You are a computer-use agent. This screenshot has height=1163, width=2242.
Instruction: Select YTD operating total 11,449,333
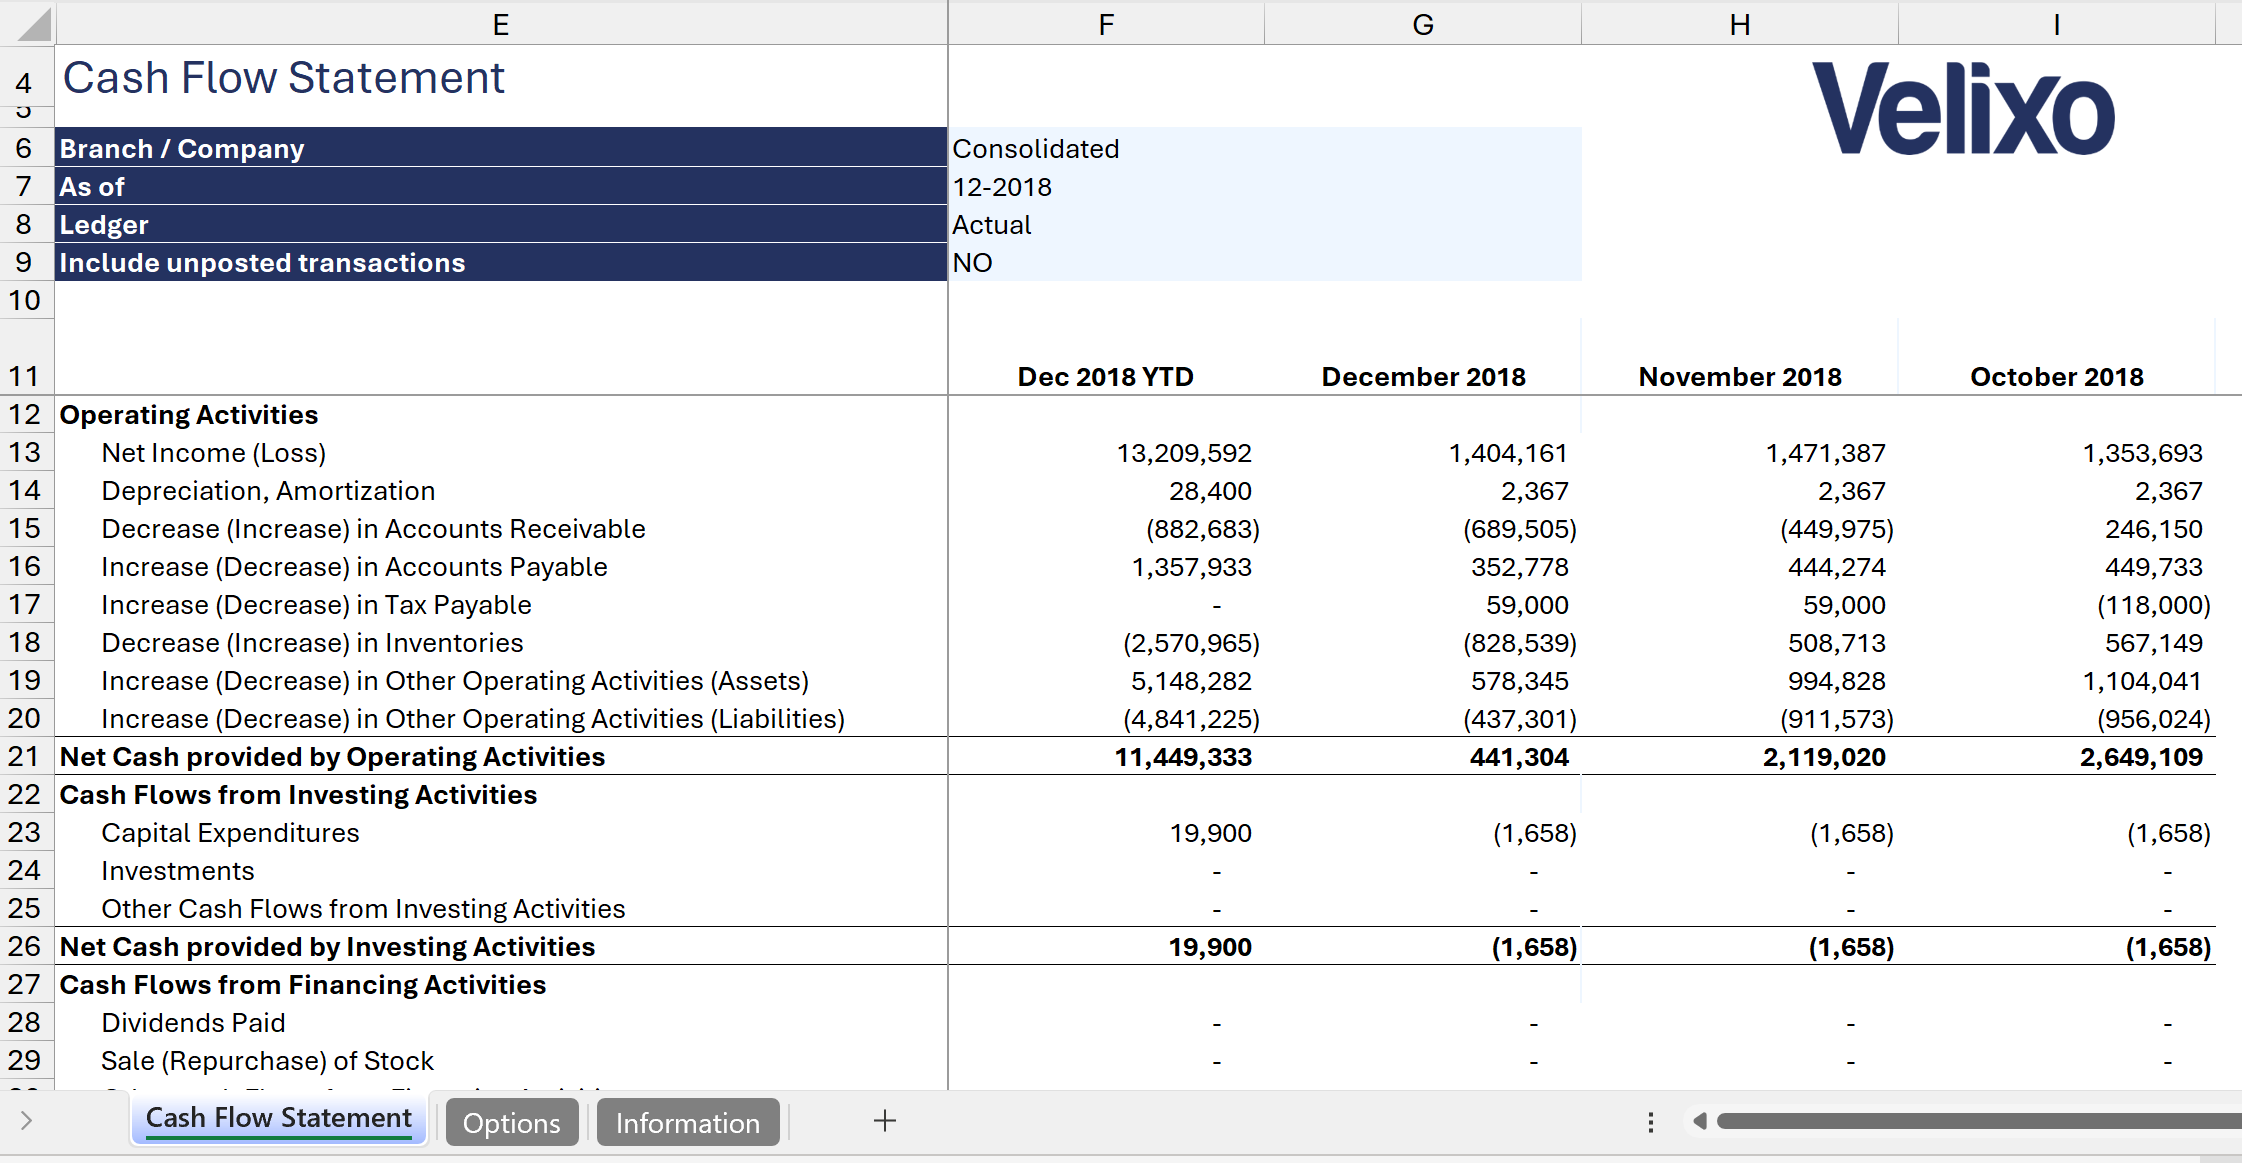1106,757
